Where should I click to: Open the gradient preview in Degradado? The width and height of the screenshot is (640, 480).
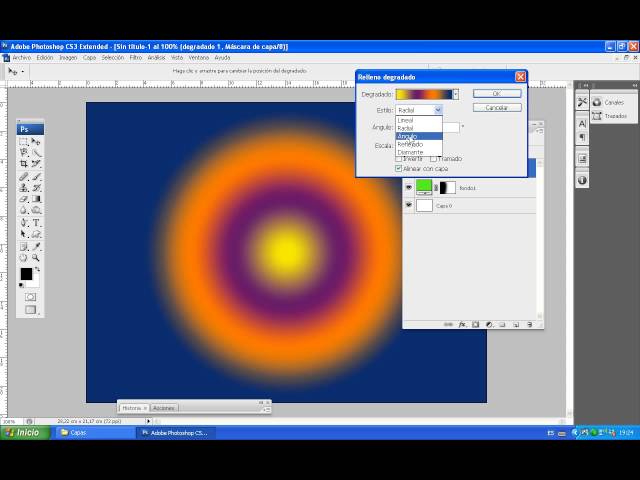[x=424, y=94]
